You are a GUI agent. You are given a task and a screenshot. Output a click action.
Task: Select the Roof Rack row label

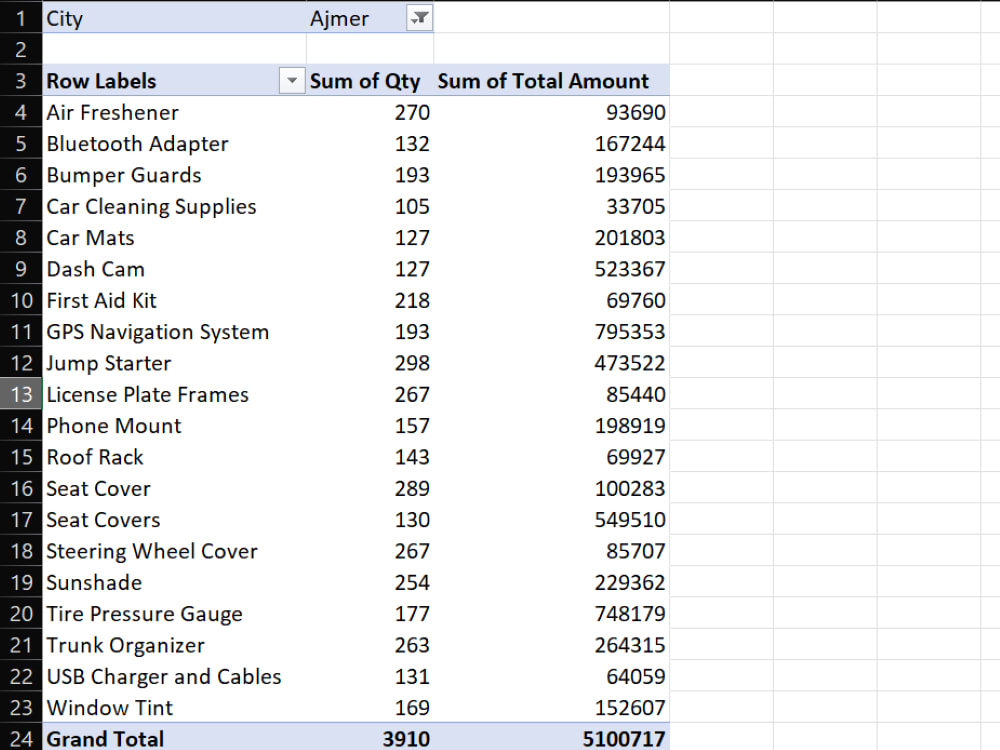point(174,457)
